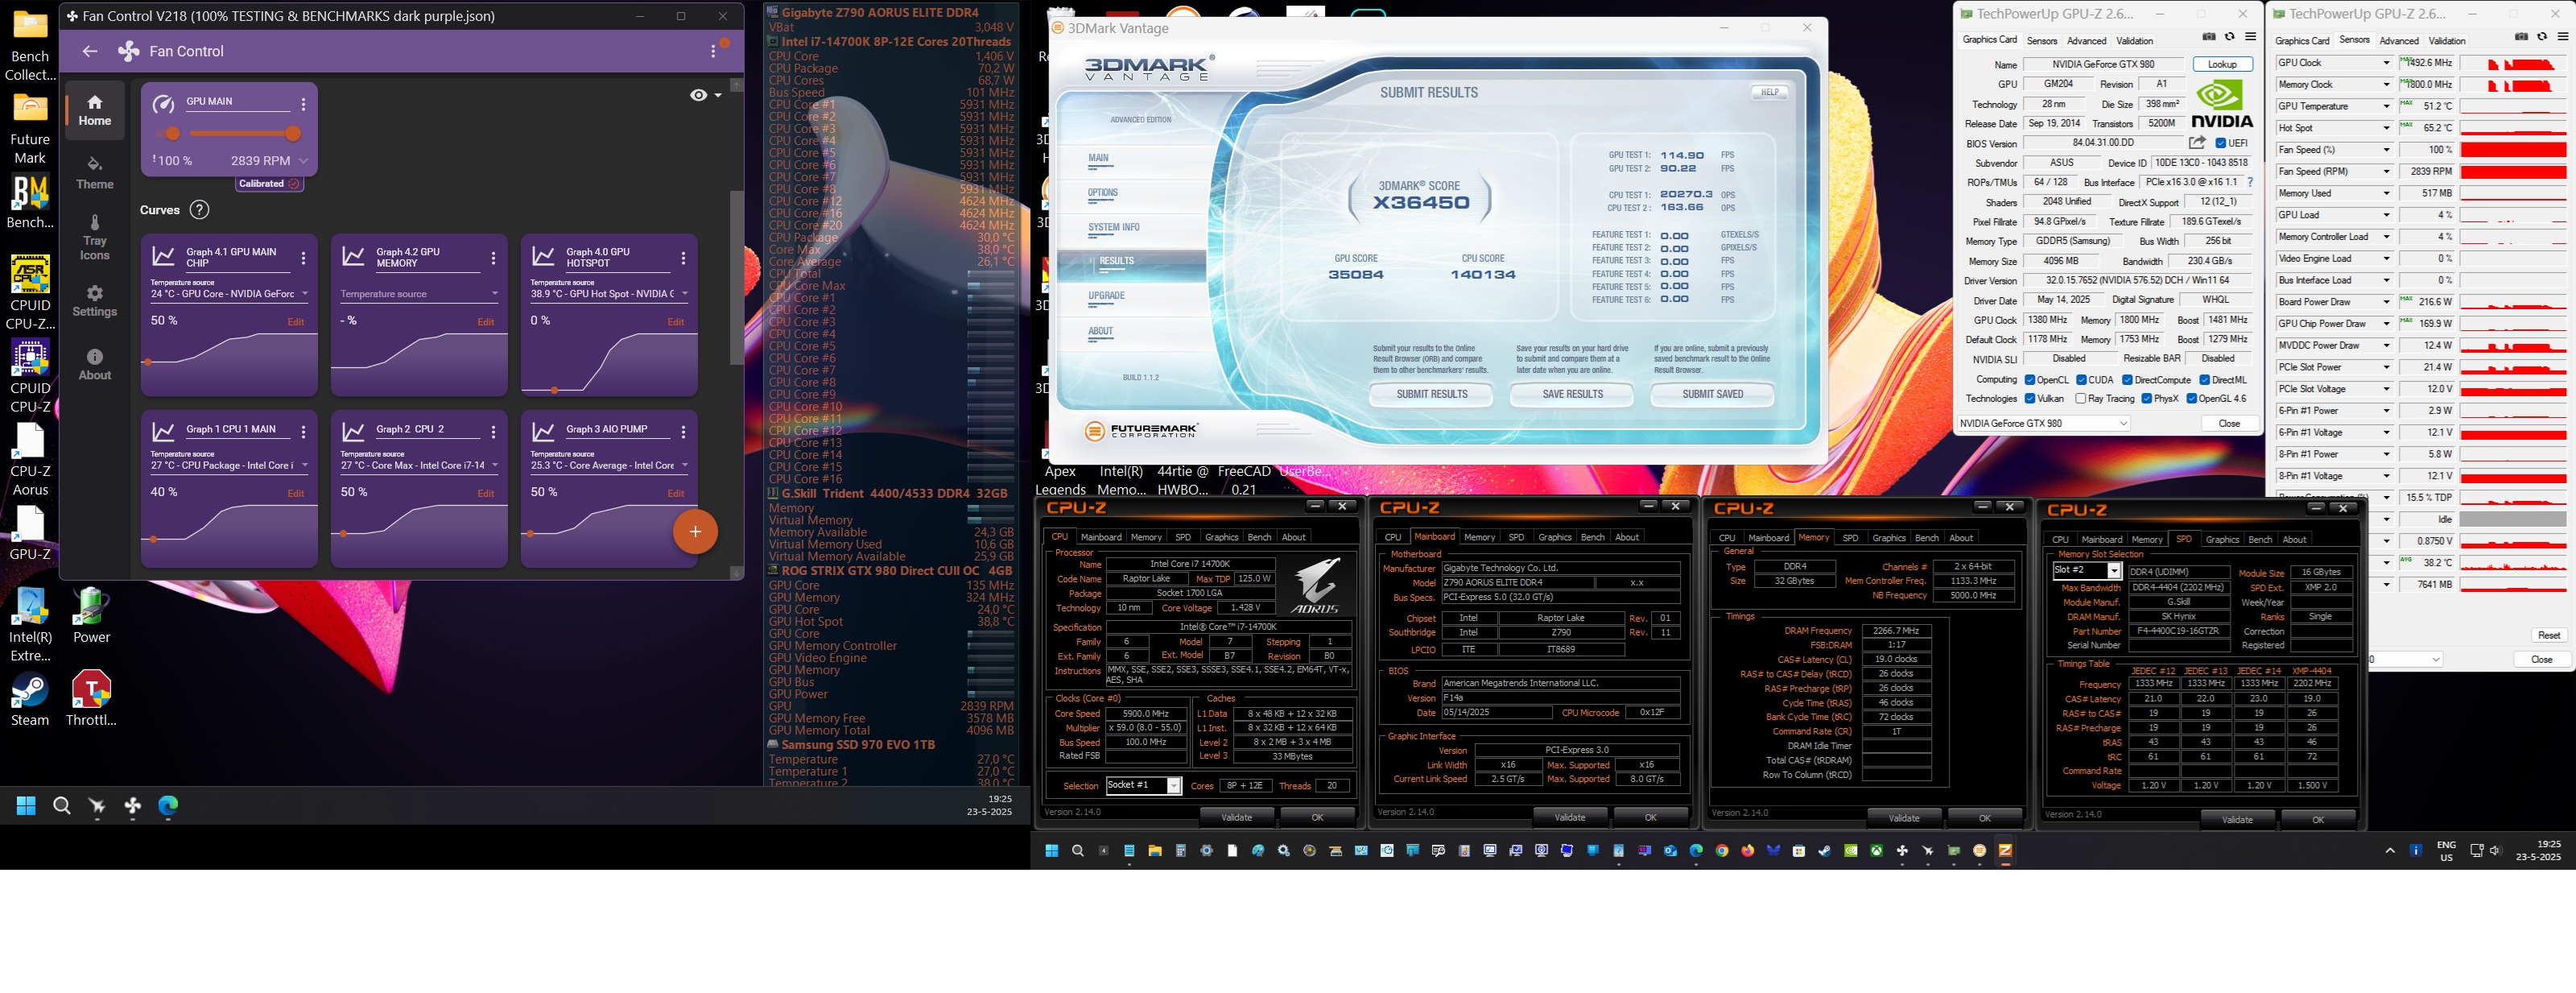Toggle the Vulkan checkbox in GPU-Z

click(2030, 398)
